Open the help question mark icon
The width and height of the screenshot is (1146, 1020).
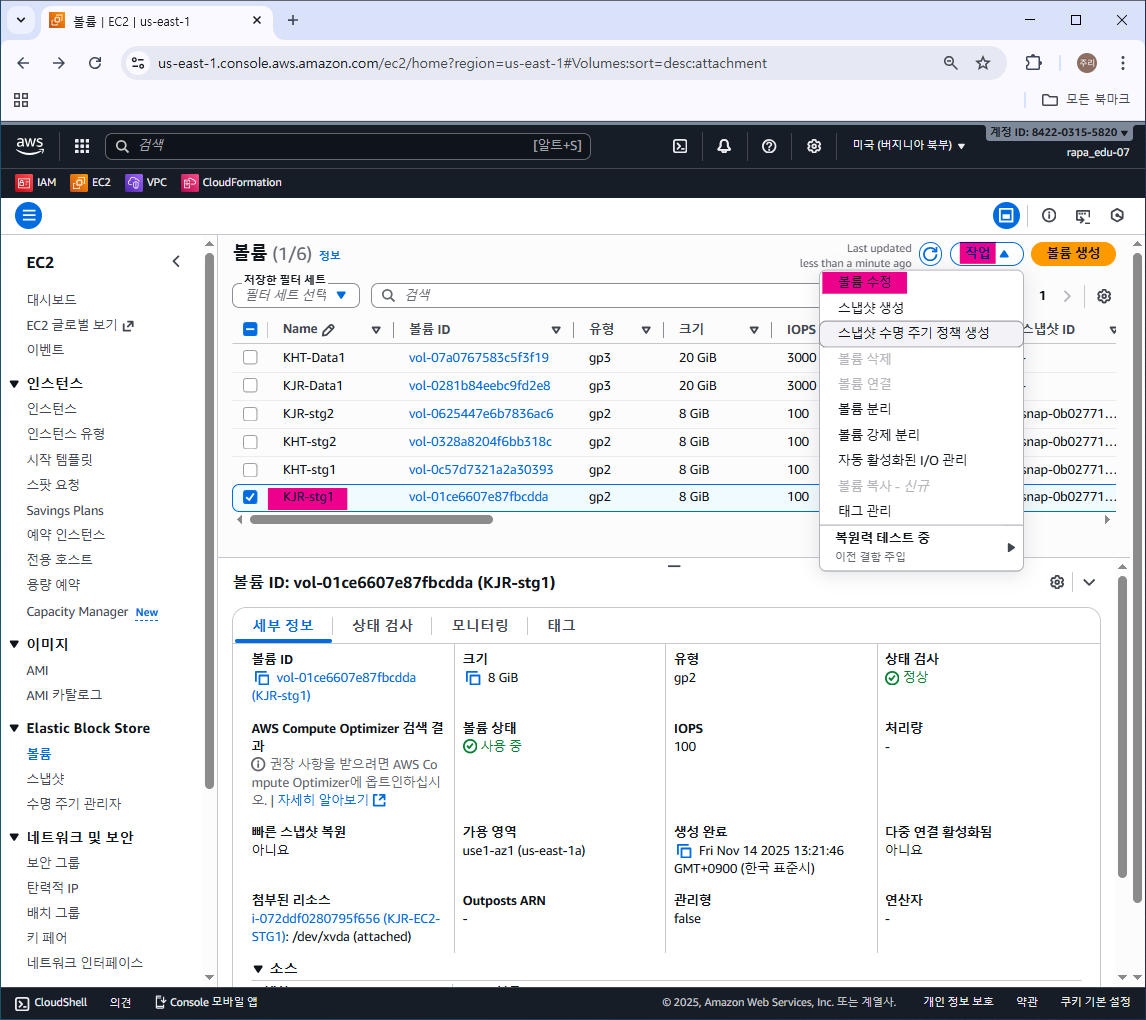pos(769,146)
